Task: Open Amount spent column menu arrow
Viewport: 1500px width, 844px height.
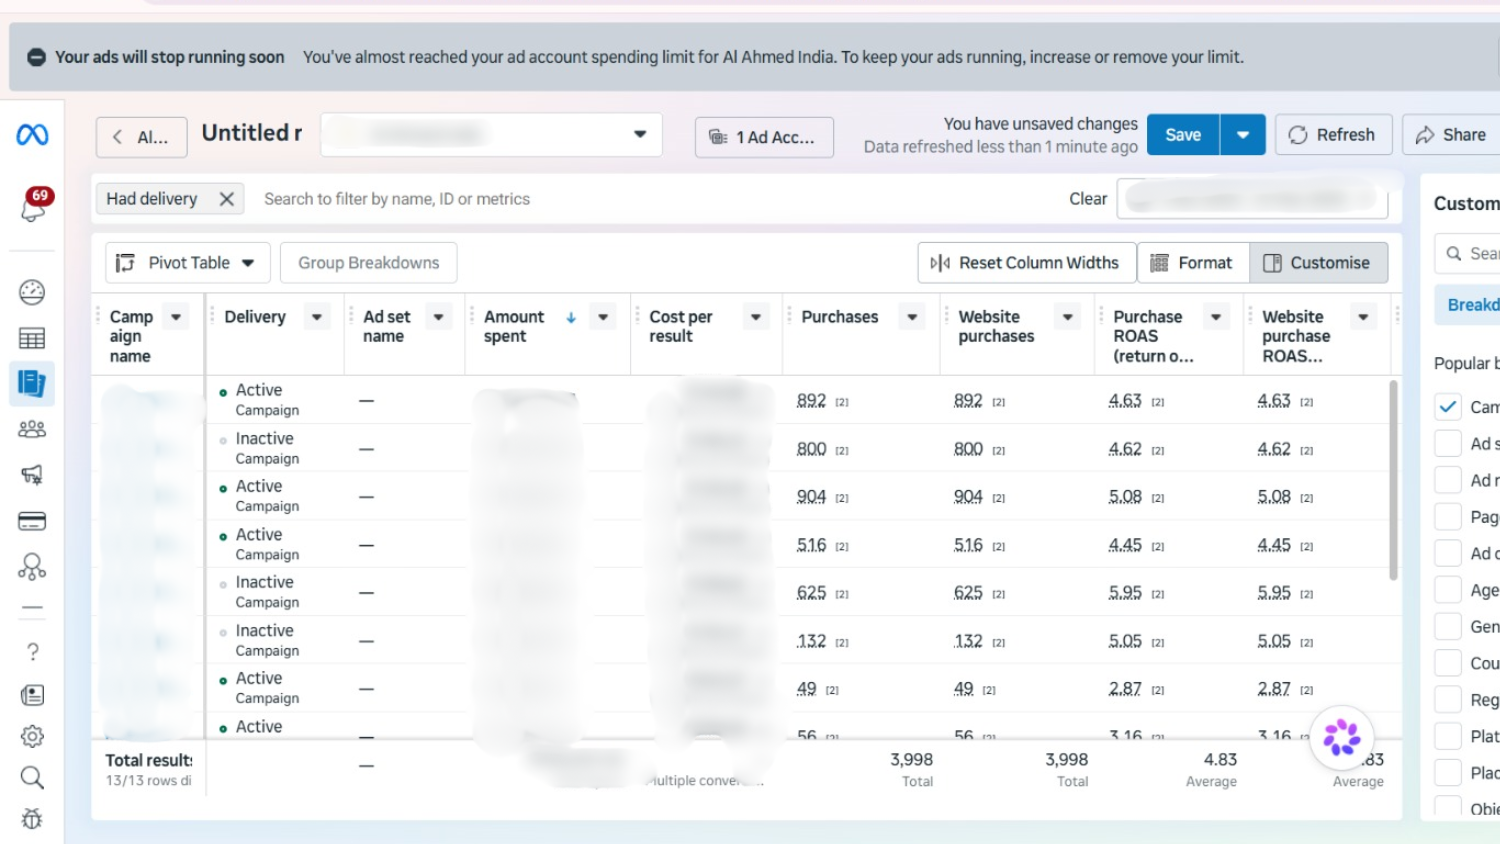Action: 603,317
